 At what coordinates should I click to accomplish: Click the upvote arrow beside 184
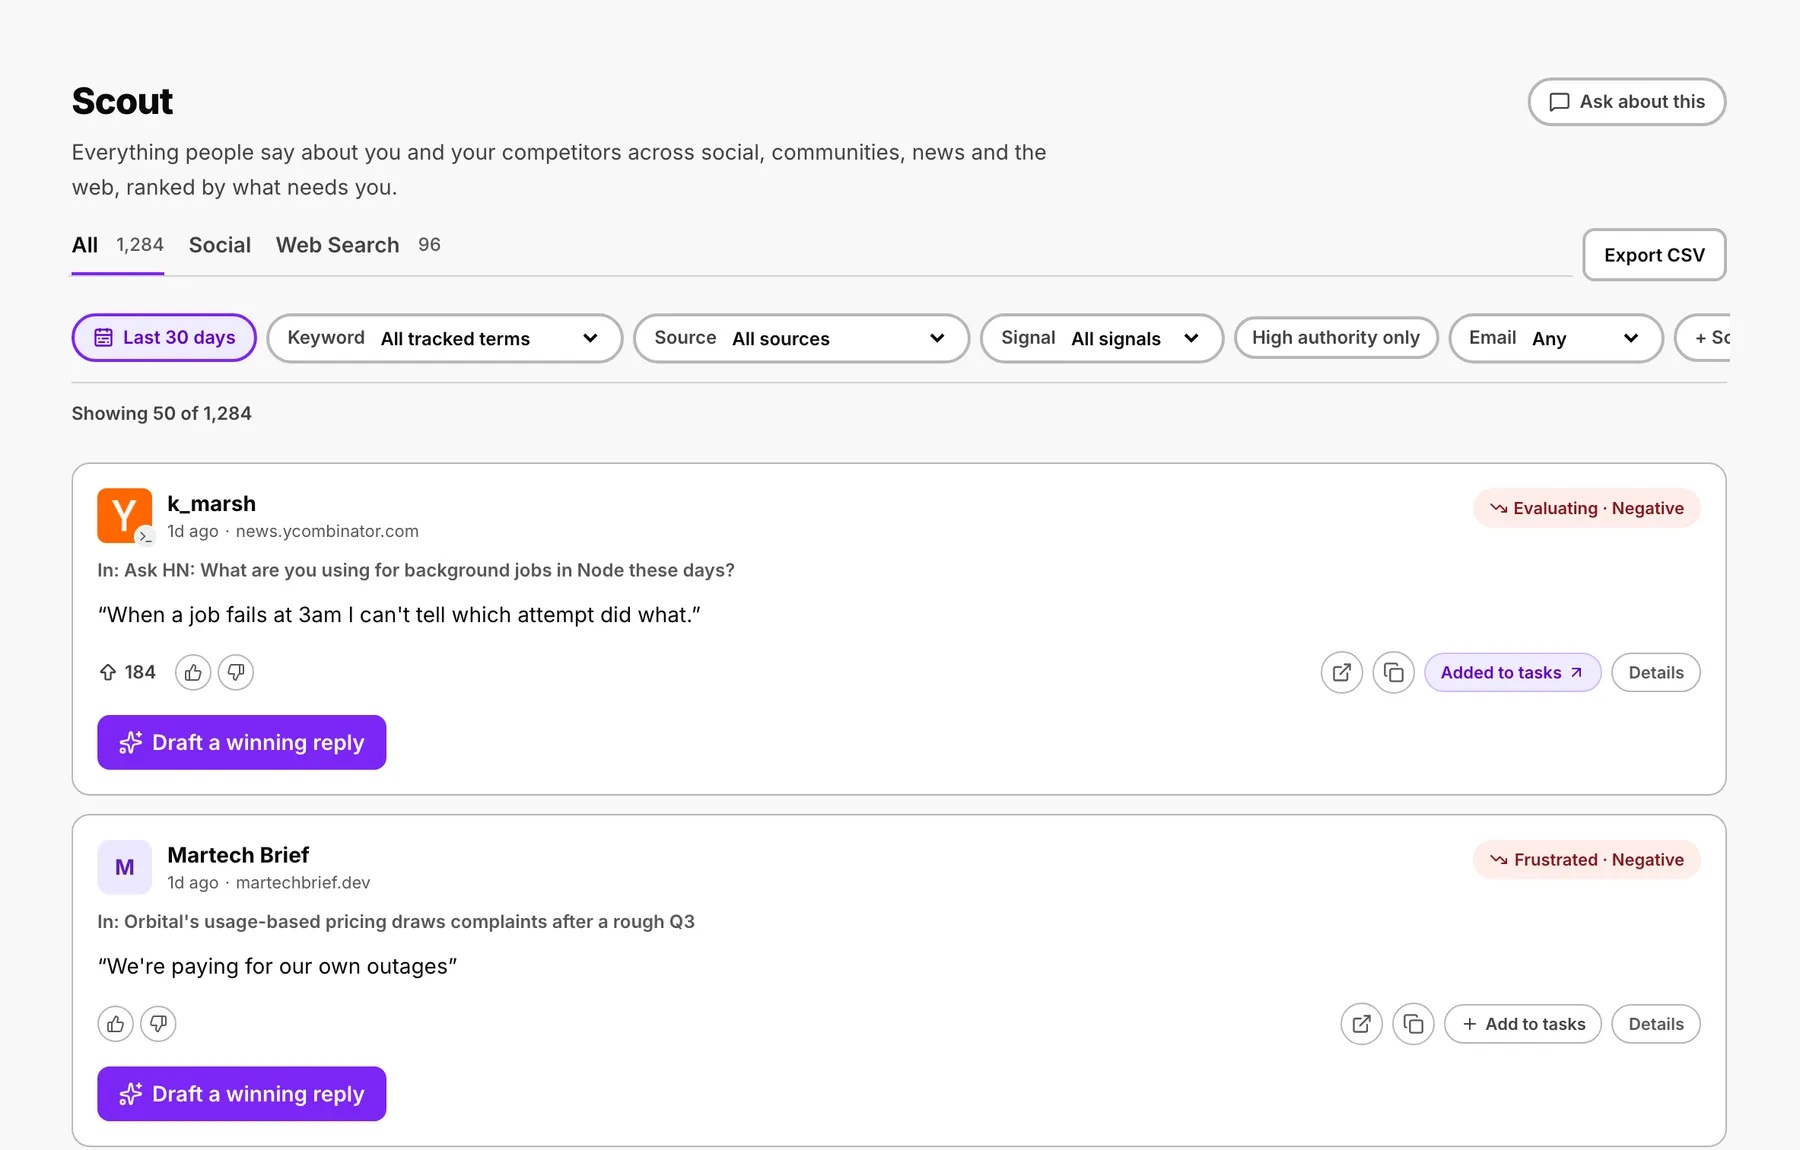pyautogui.click(x=108, y=672)
